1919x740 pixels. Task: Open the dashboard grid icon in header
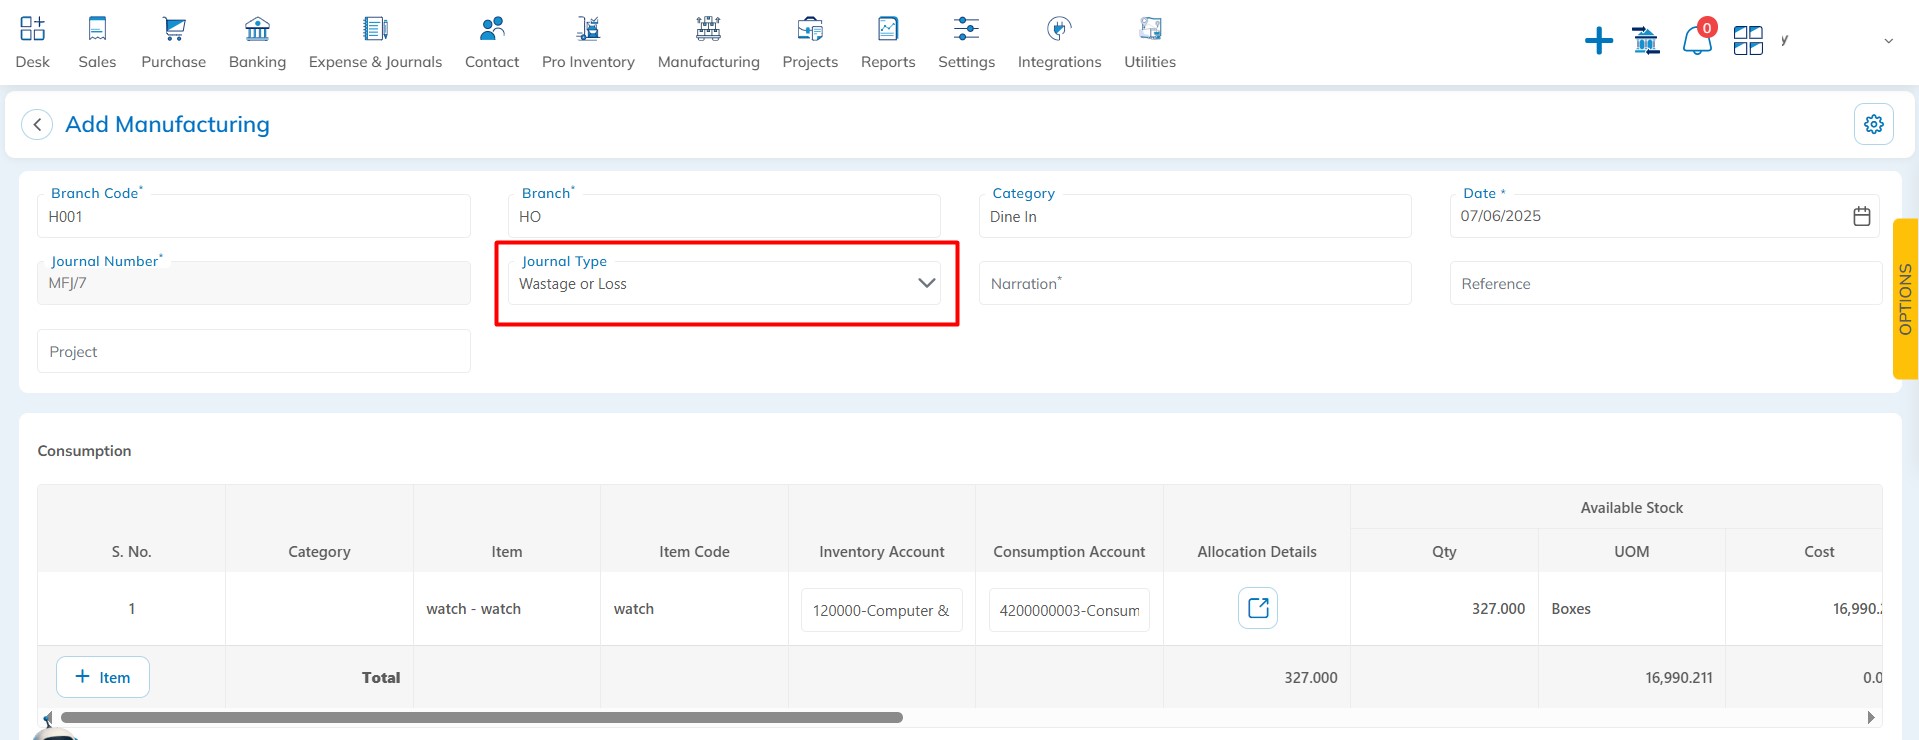pos(1748,40)
